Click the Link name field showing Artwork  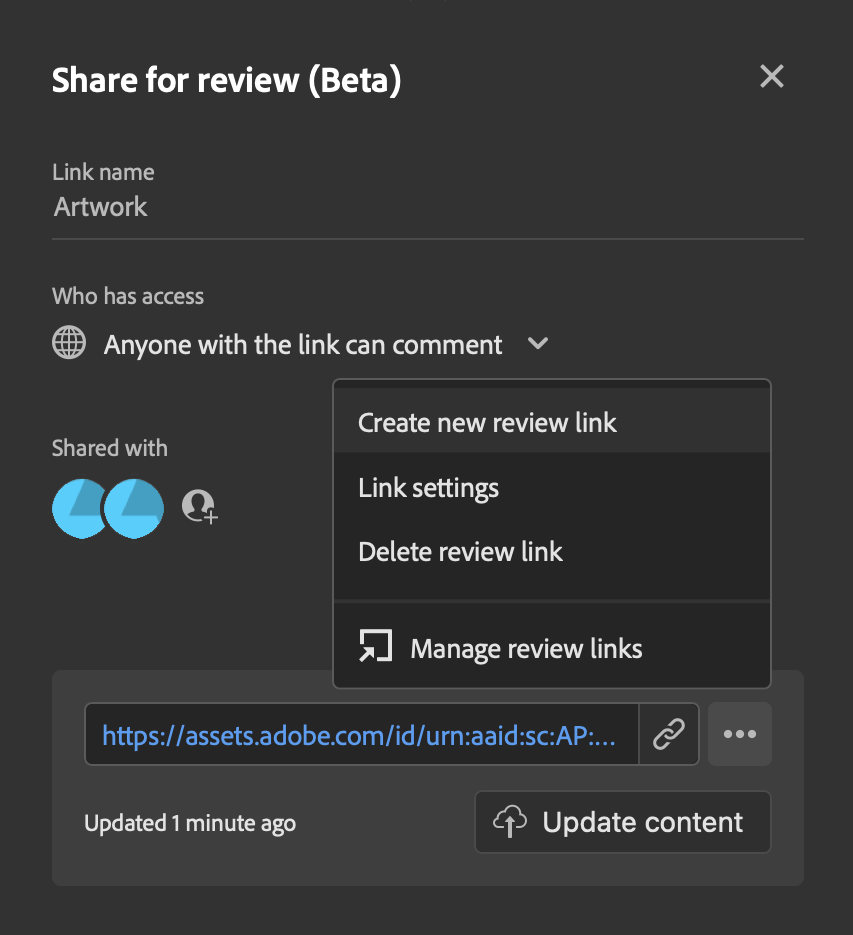[x=100, y=207]
